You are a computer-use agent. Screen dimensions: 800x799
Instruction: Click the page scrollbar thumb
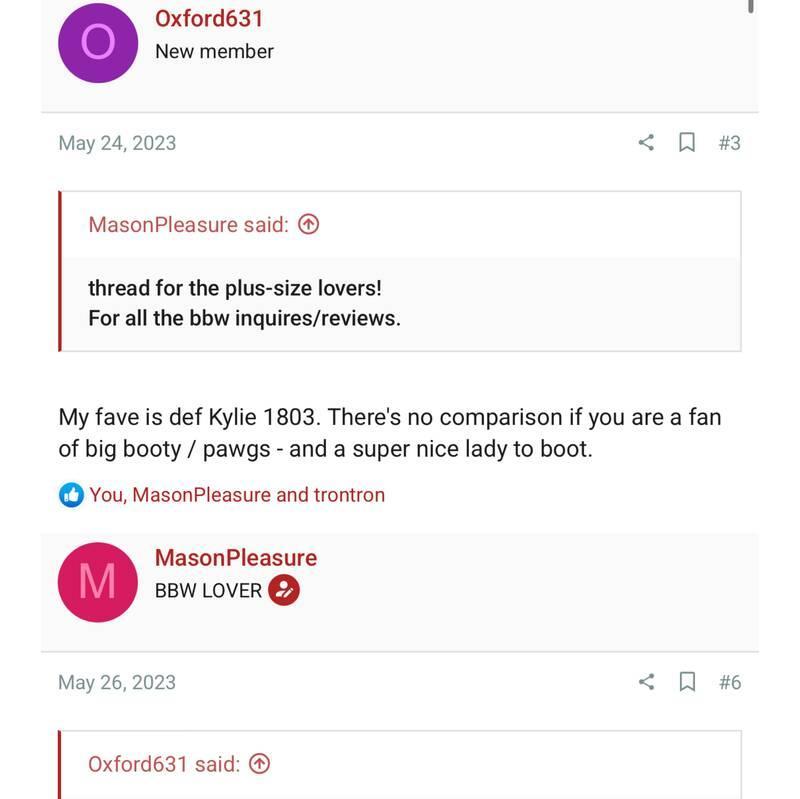[x=751, y=6]
